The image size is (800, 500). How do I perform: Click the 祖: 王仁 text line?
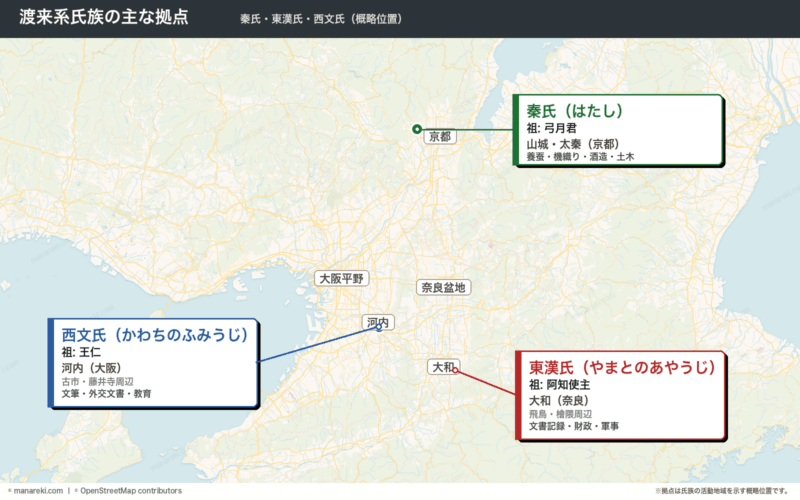pyautogui.click(x=81, y=352)
